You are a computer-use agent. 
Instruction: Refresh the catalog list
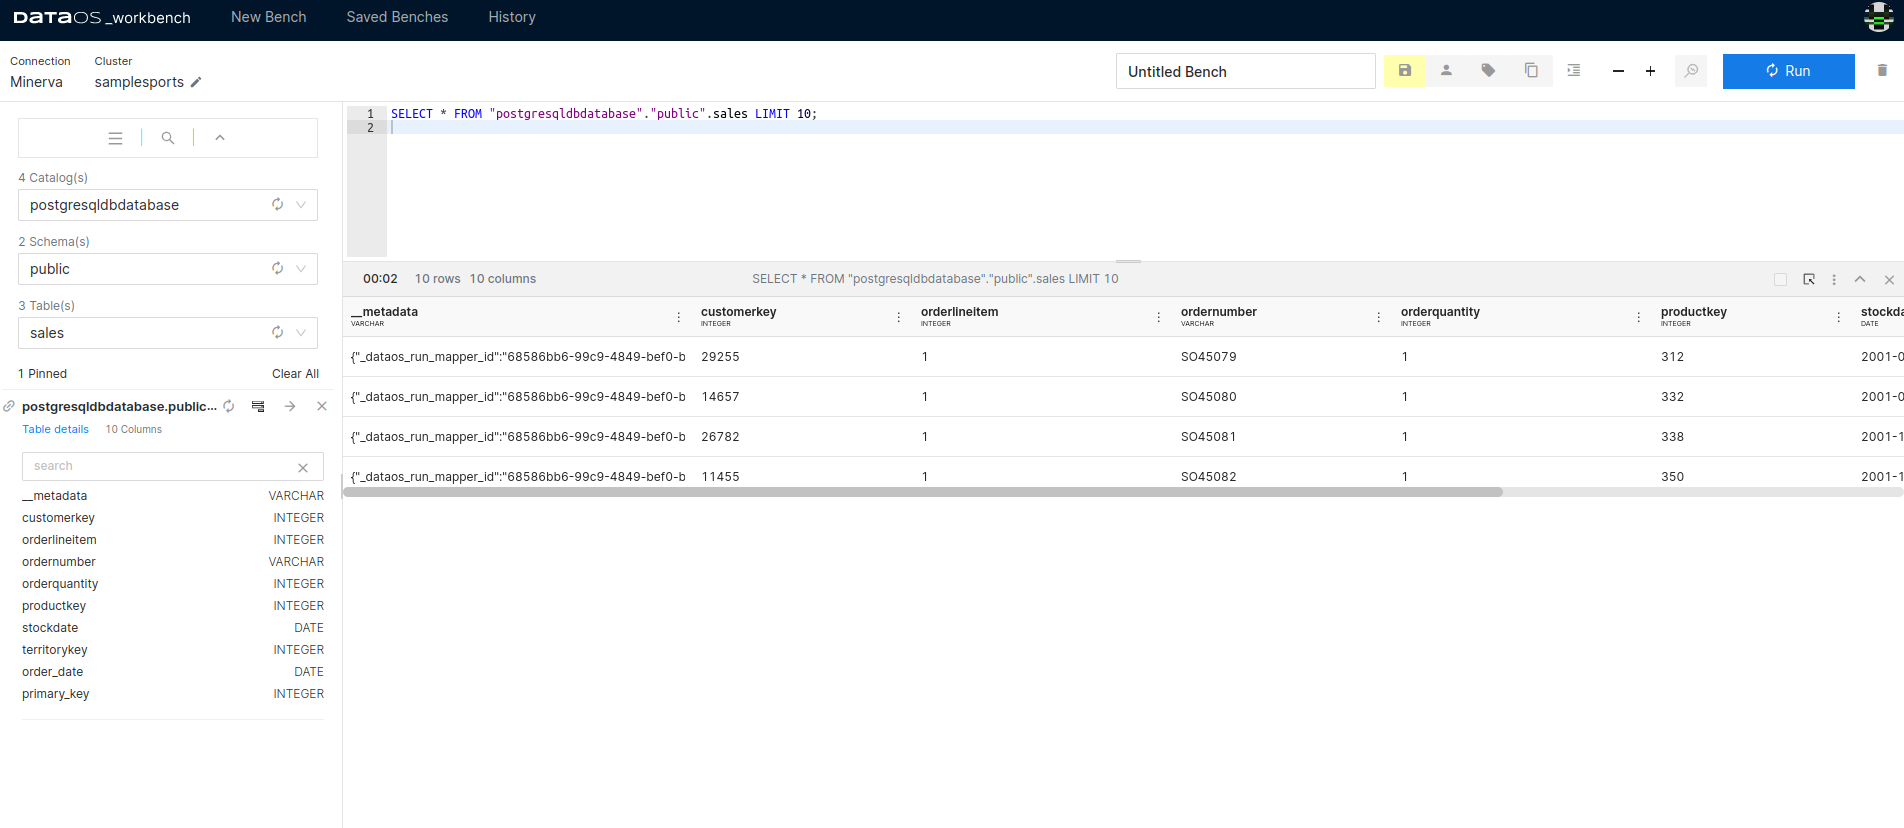coord(278,205)
